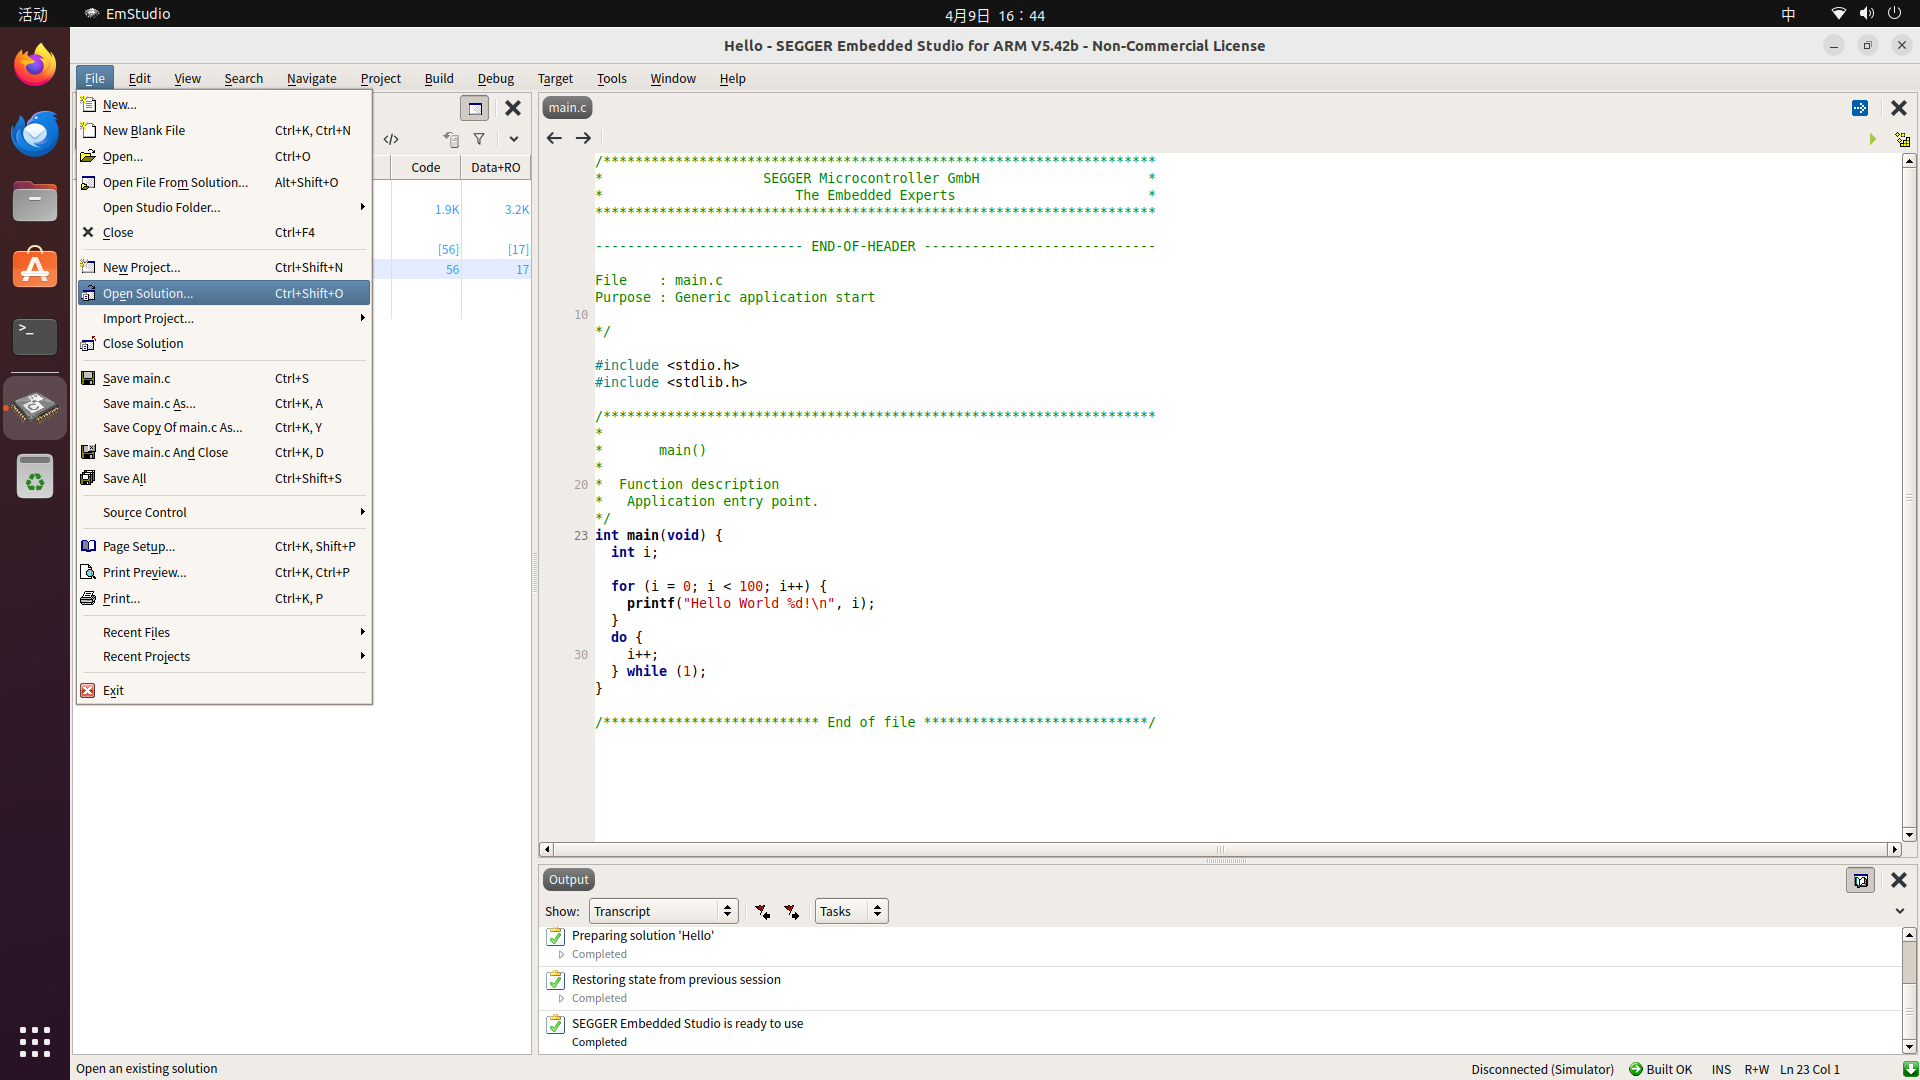Viewport: 1920px width, 1080px height.
Task: Expand 'Preparing solution Hello' completed details
Action: pyautogui.click(x=562, y=954)
